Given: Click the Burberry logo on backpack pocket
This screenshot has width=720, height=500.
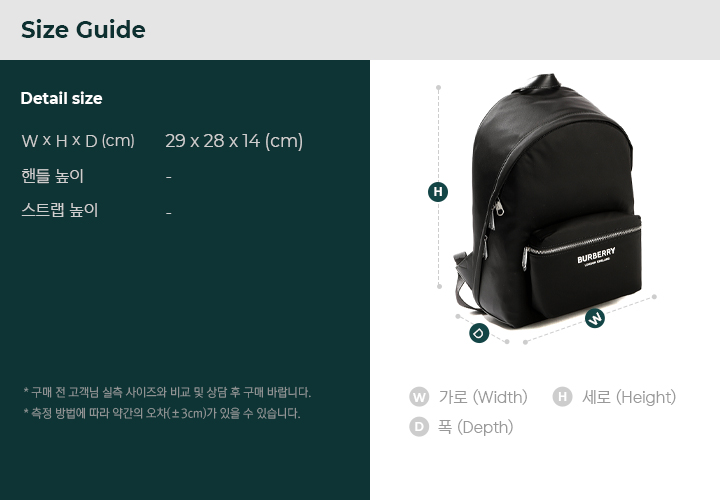Looking at the screenshot, I should [596, 256].
